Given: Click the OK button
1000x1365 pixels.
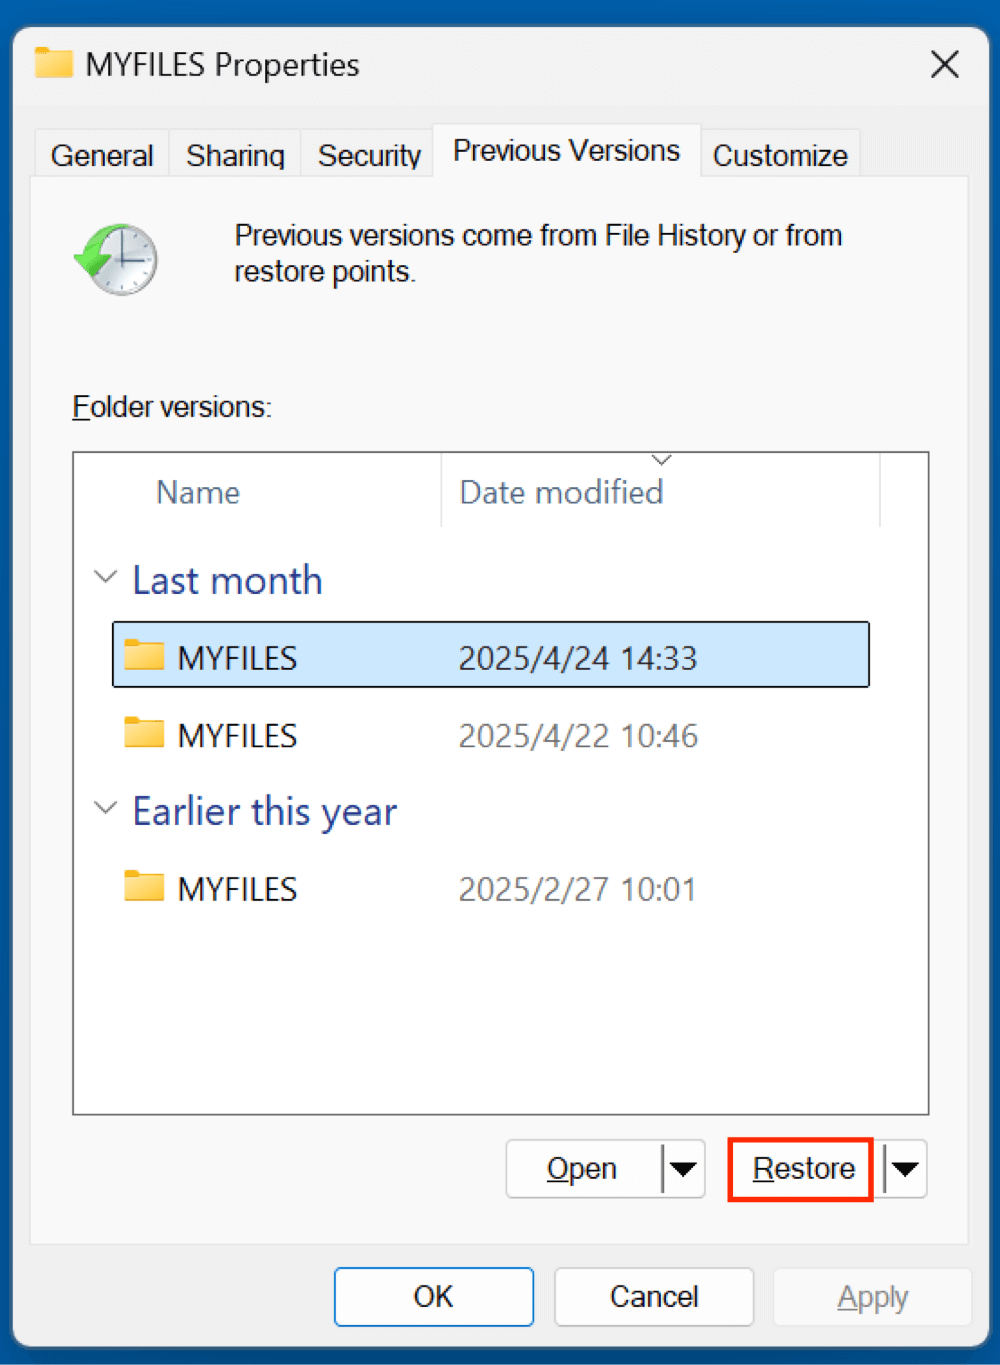Looking at the screenshot, I should click(433, 1296).
